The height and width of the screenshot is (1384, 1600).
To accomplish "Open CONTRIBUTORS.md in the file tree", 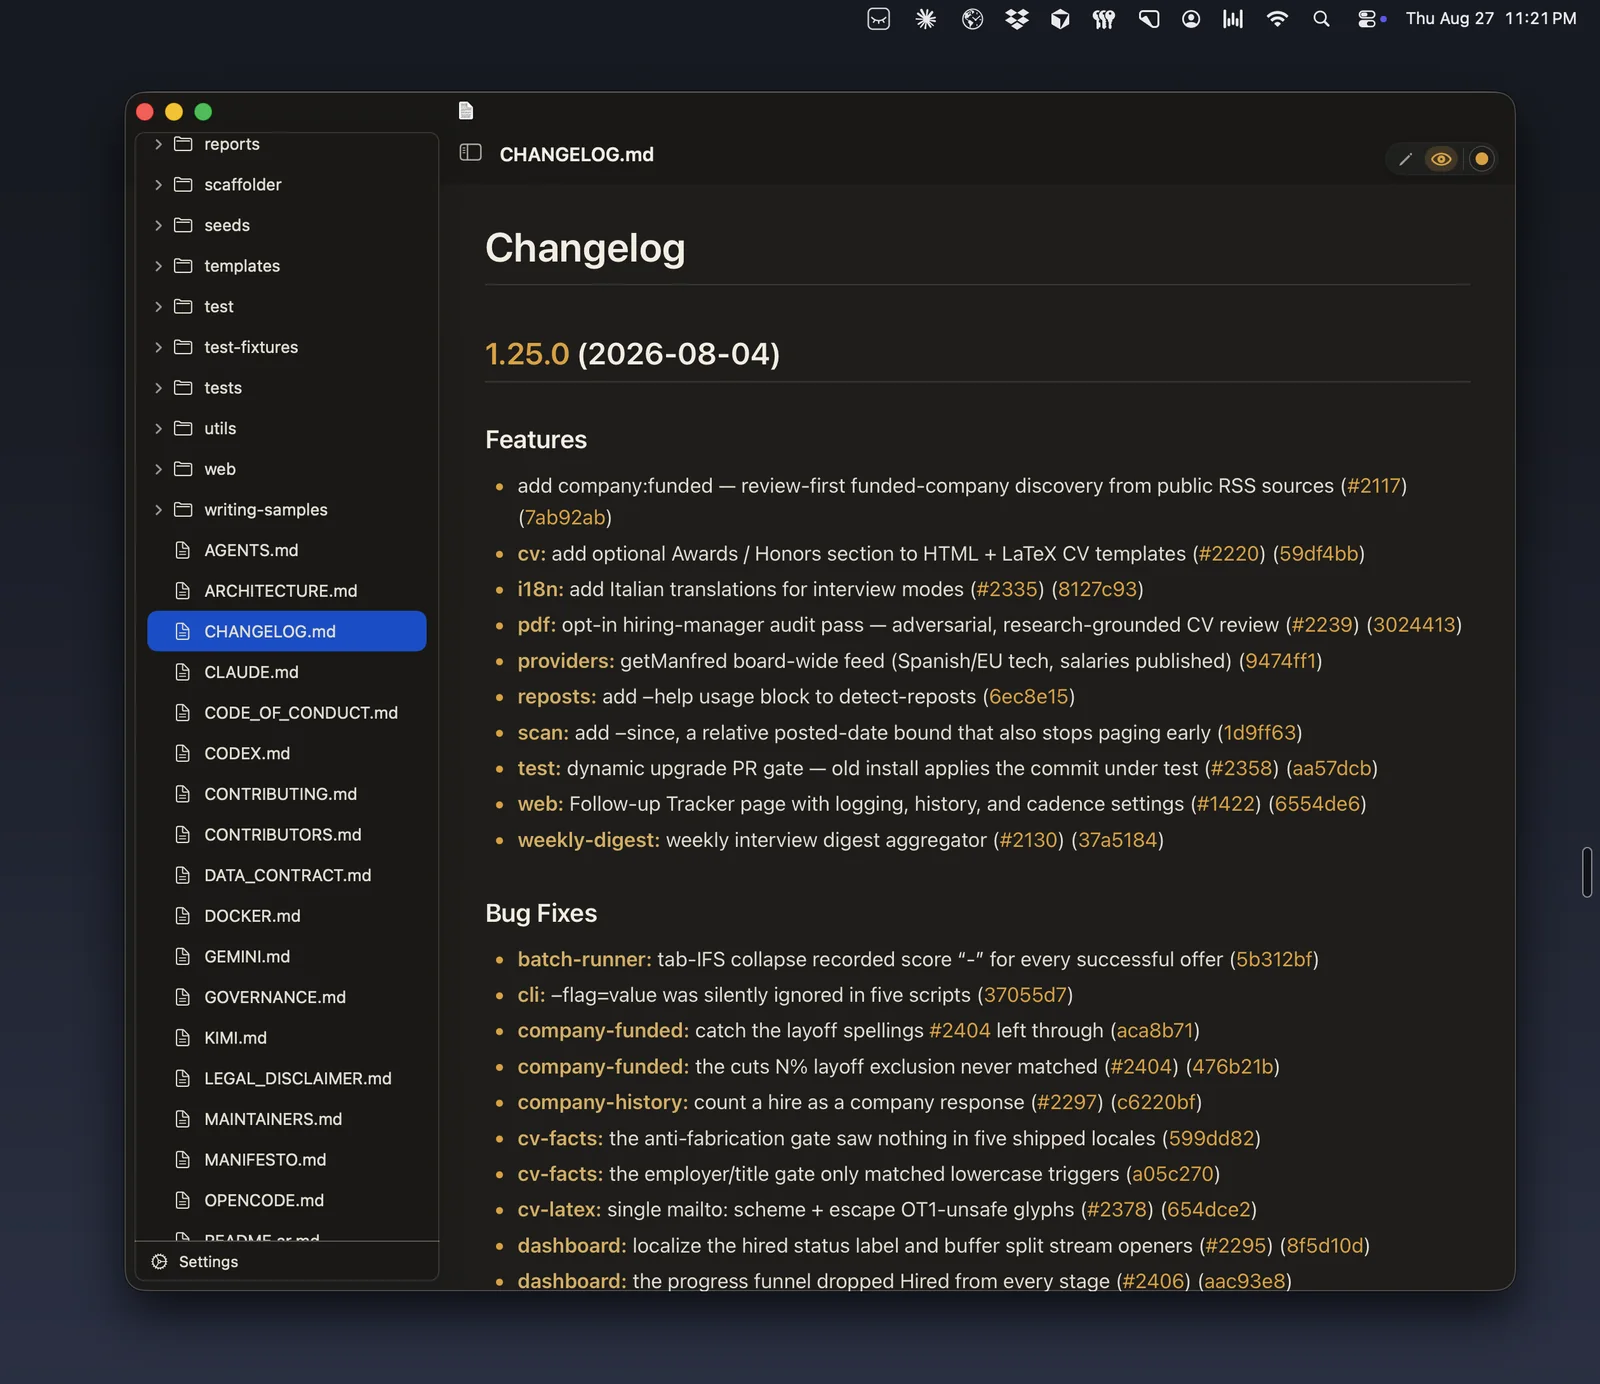I will [287, 835].
